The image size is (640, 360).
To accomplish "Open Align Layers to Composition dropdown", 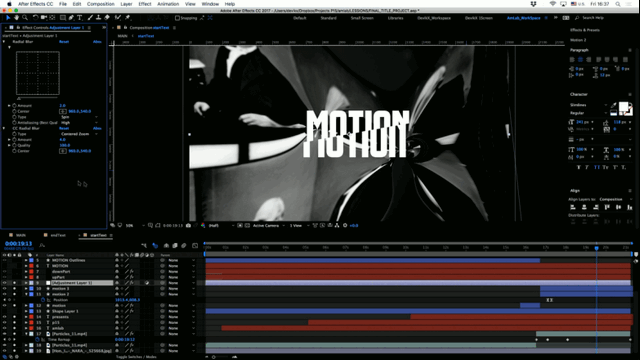I will click(616, 199).
